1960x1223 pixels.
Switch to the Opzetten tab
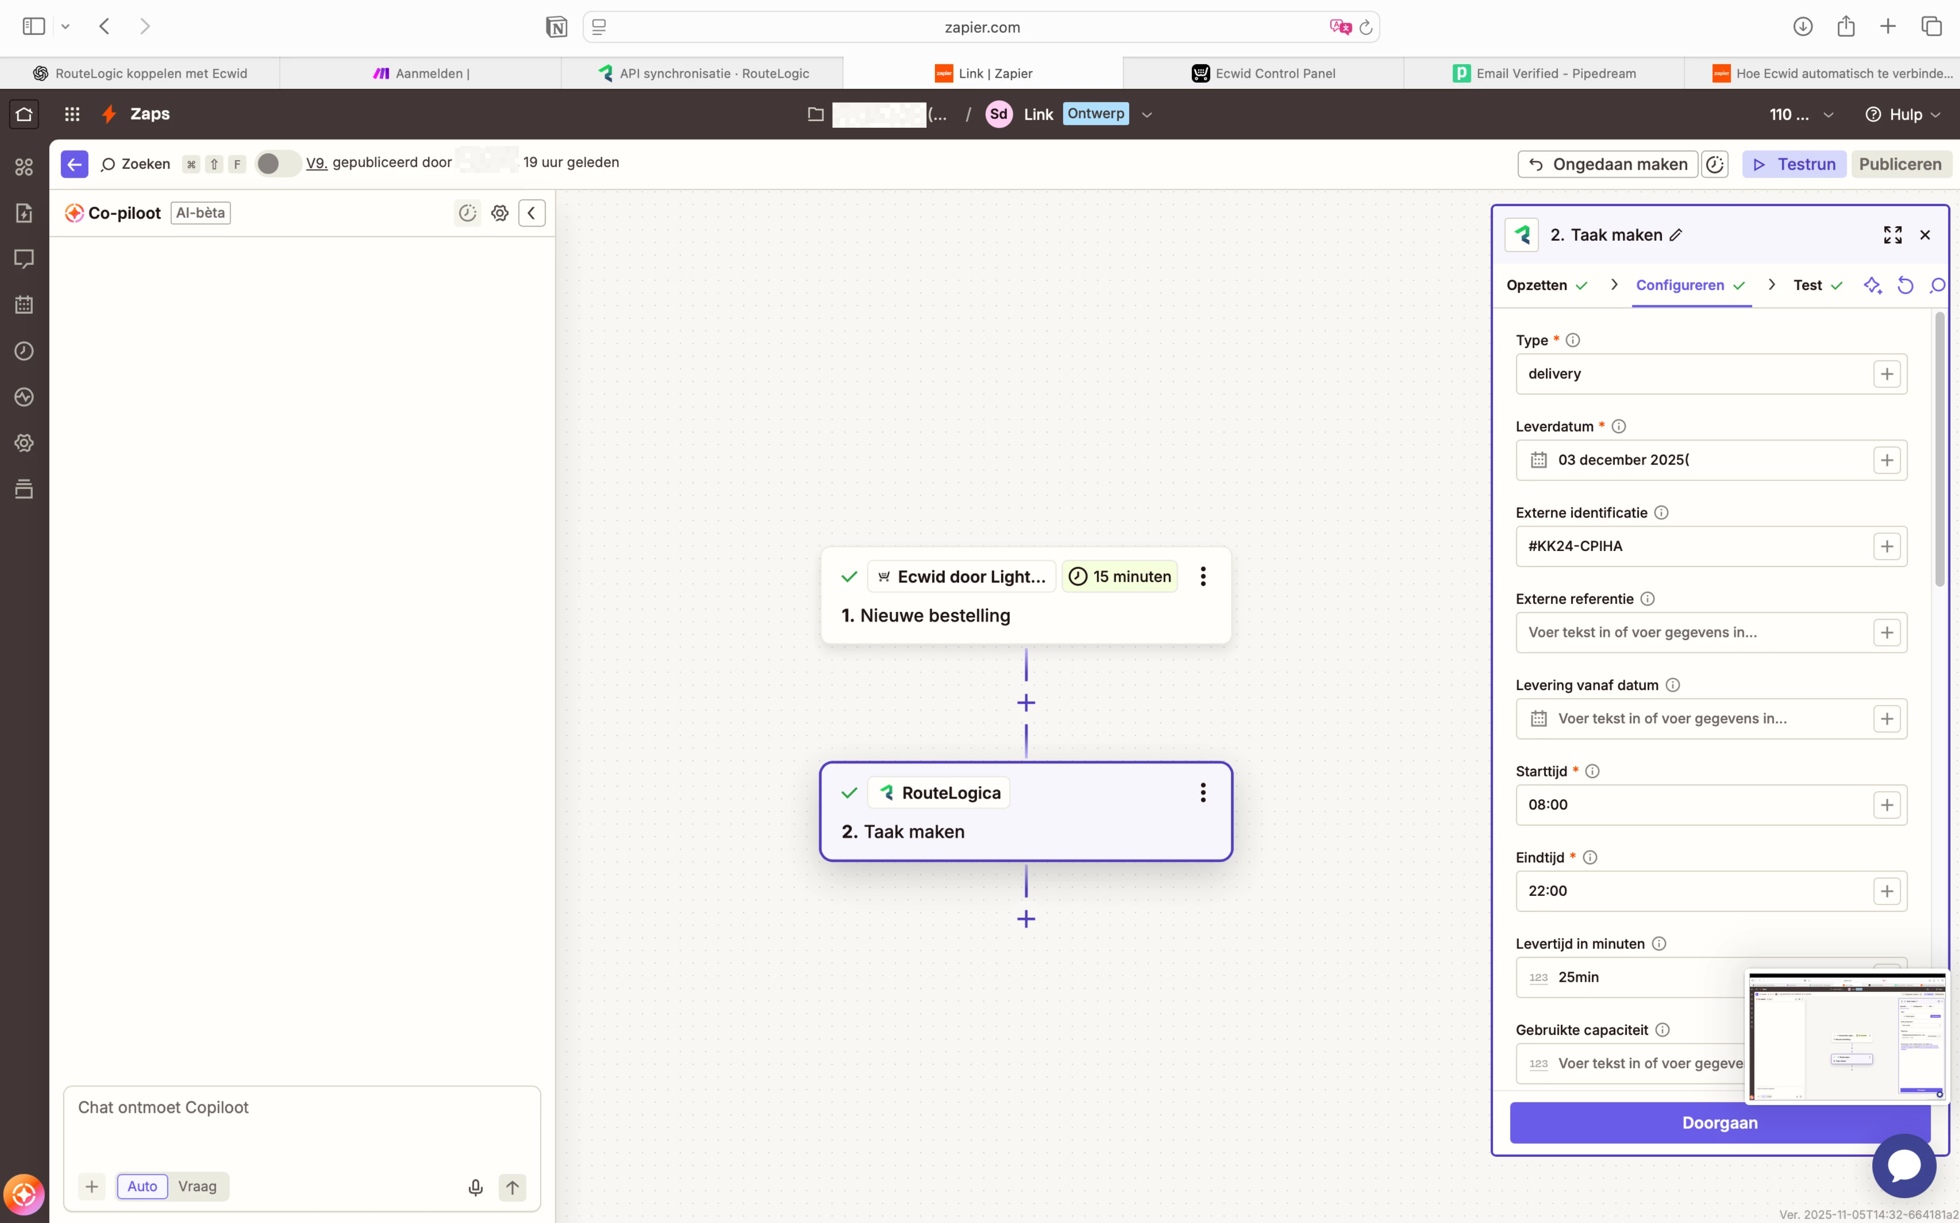coord(1537,285)
